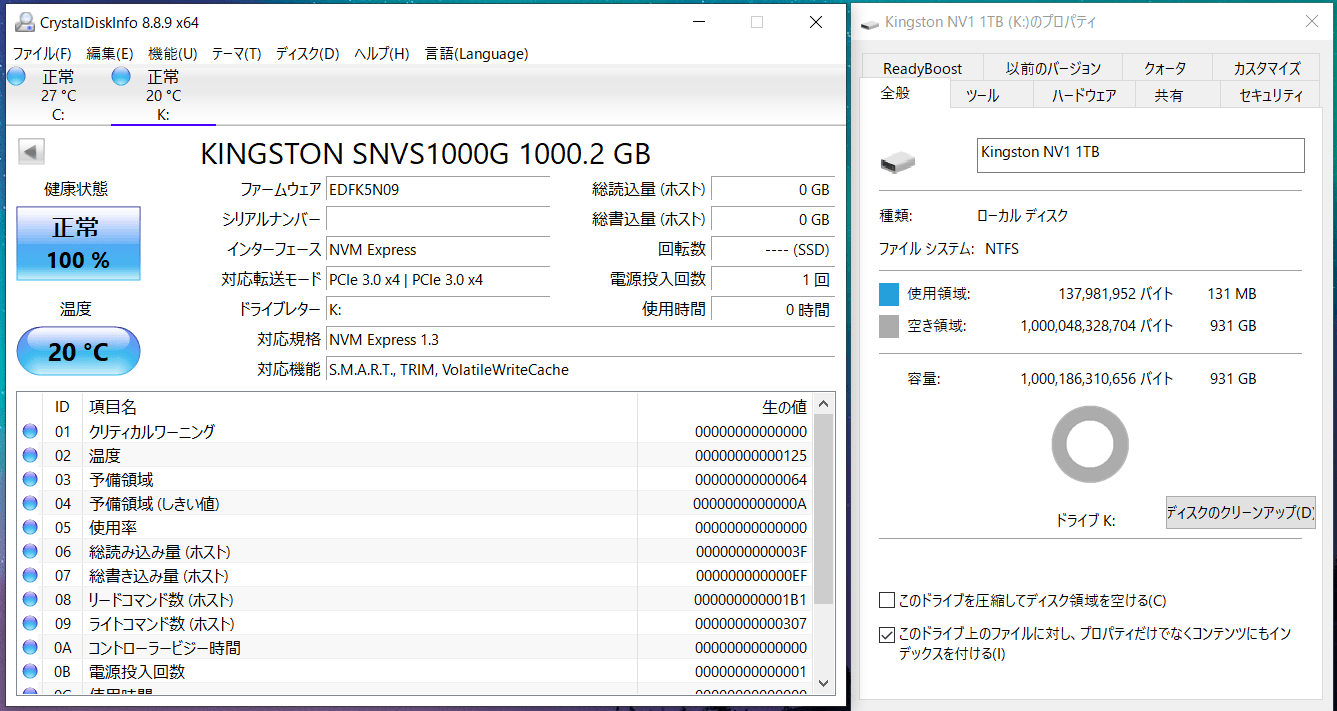Click the SMART list scrollbar up arrow

tap(824, 404)
